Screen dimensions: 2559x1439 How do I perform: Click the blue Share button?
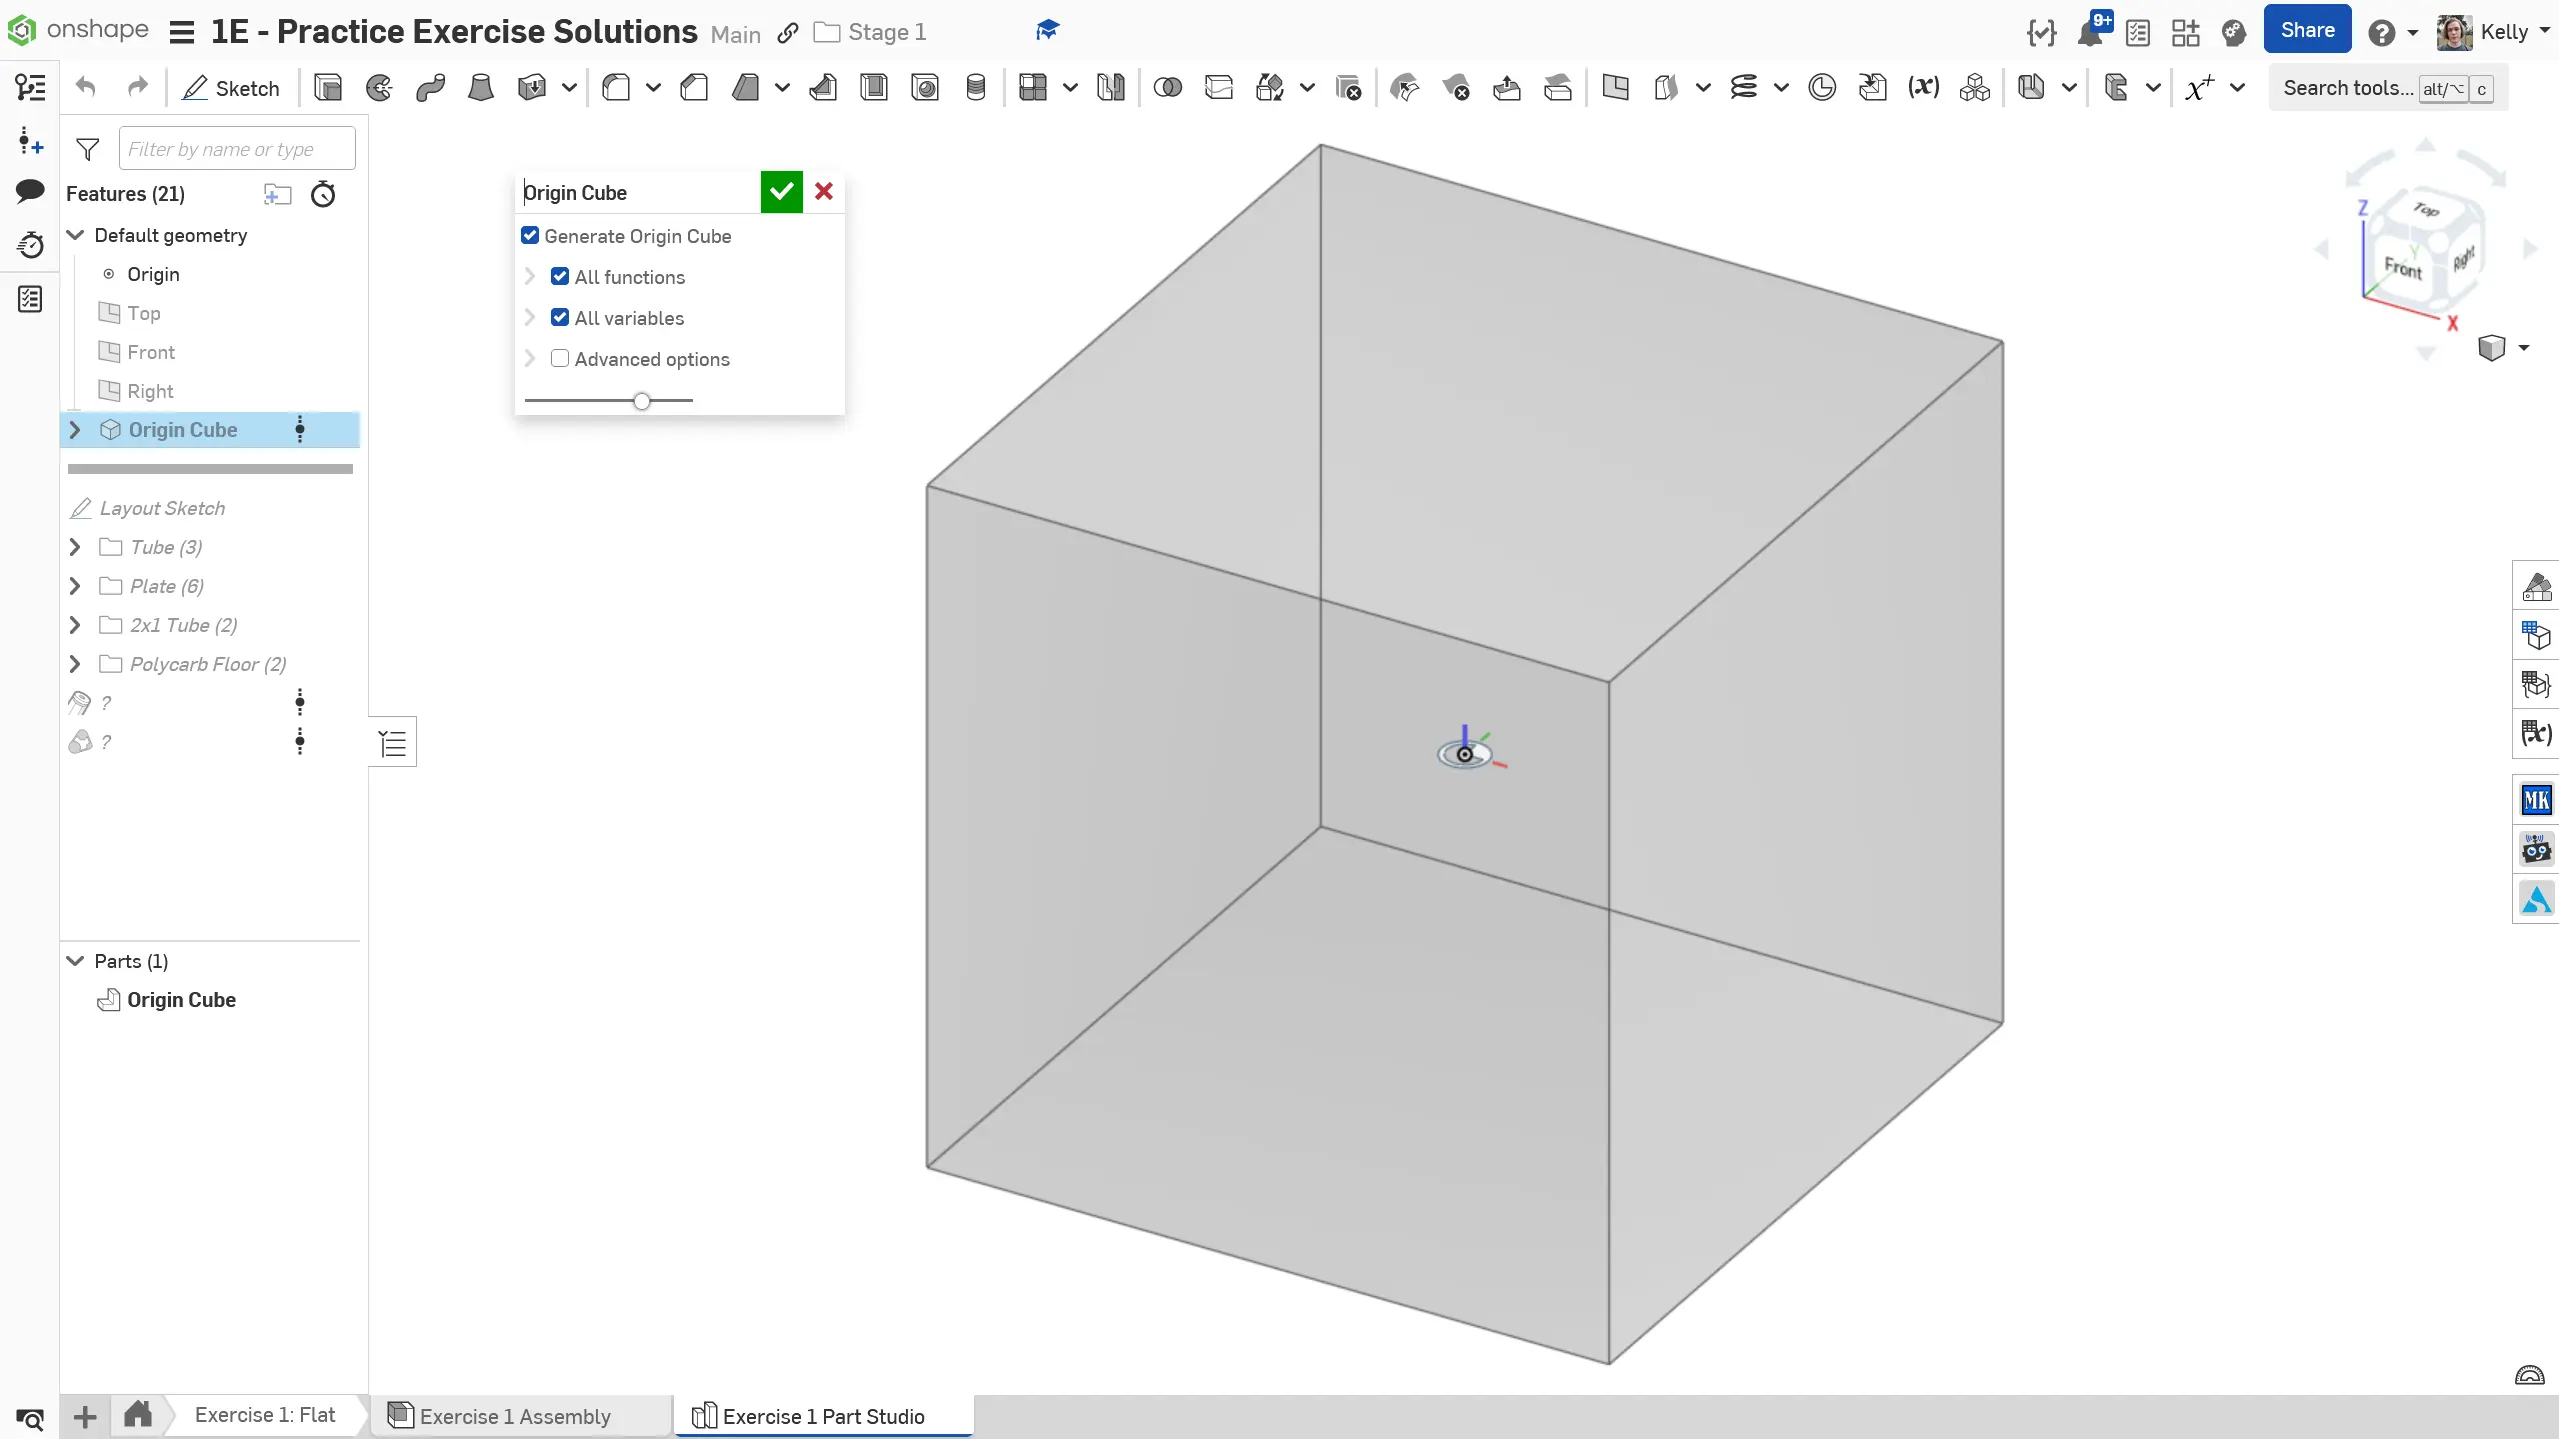click(x=2307, y=30)
